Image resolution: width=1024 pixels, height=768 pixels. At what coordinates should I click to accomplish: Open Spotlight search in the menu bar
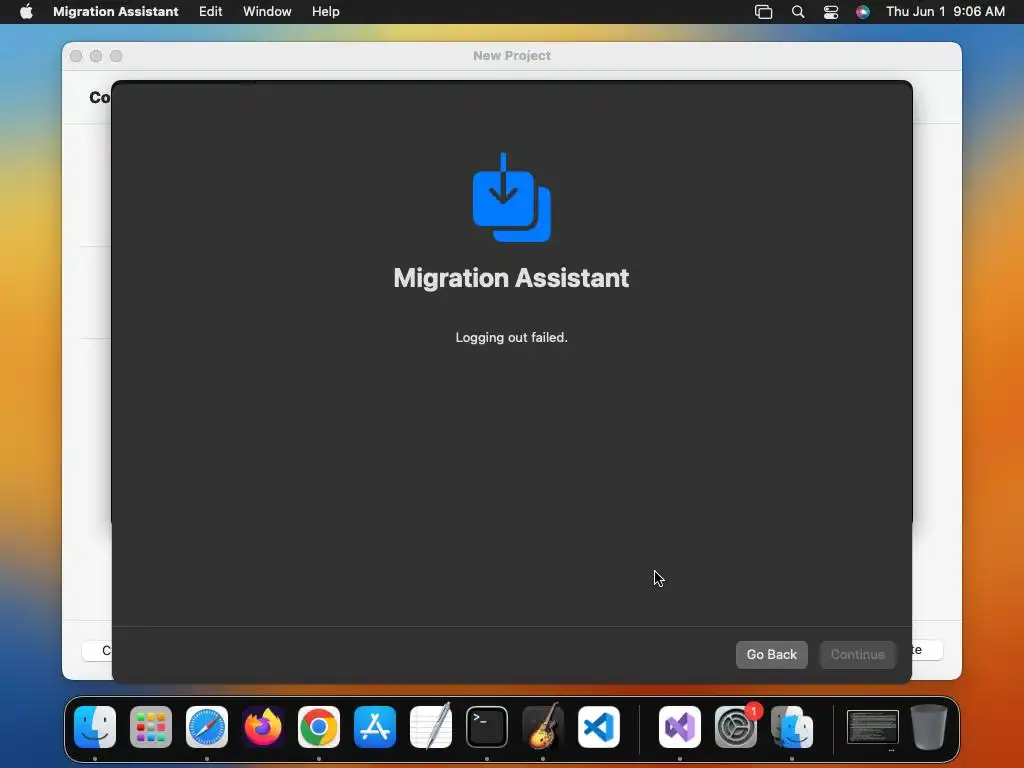[797, 12]
